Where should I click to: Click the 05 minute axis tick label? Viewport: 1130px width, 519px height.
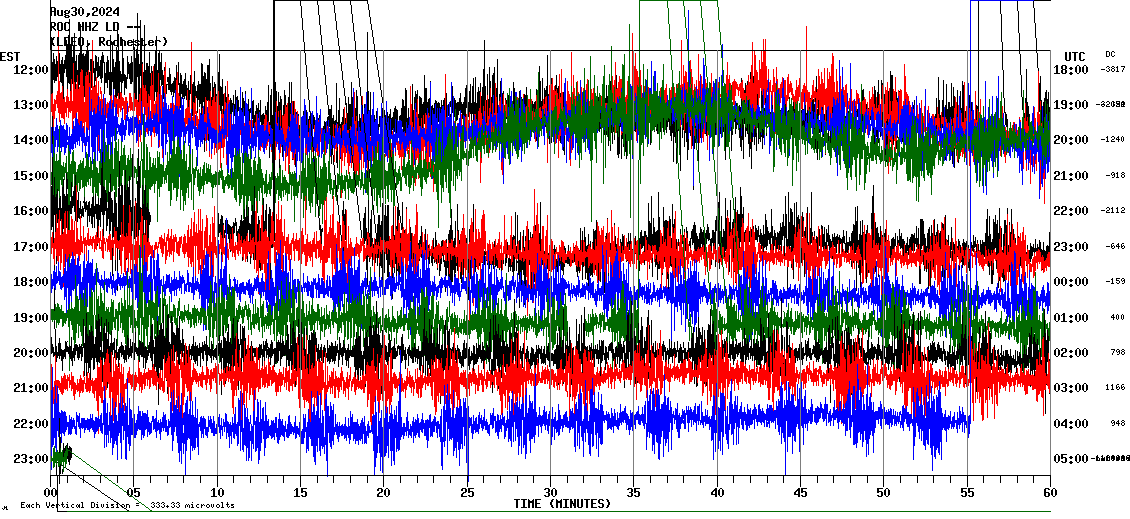pos(134,492)
